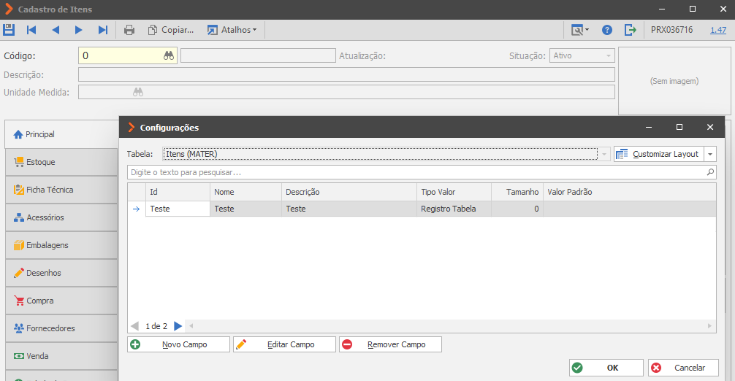Click the text search input field
This screenshot has height=381, width=735.
click(x=417, y=172)
